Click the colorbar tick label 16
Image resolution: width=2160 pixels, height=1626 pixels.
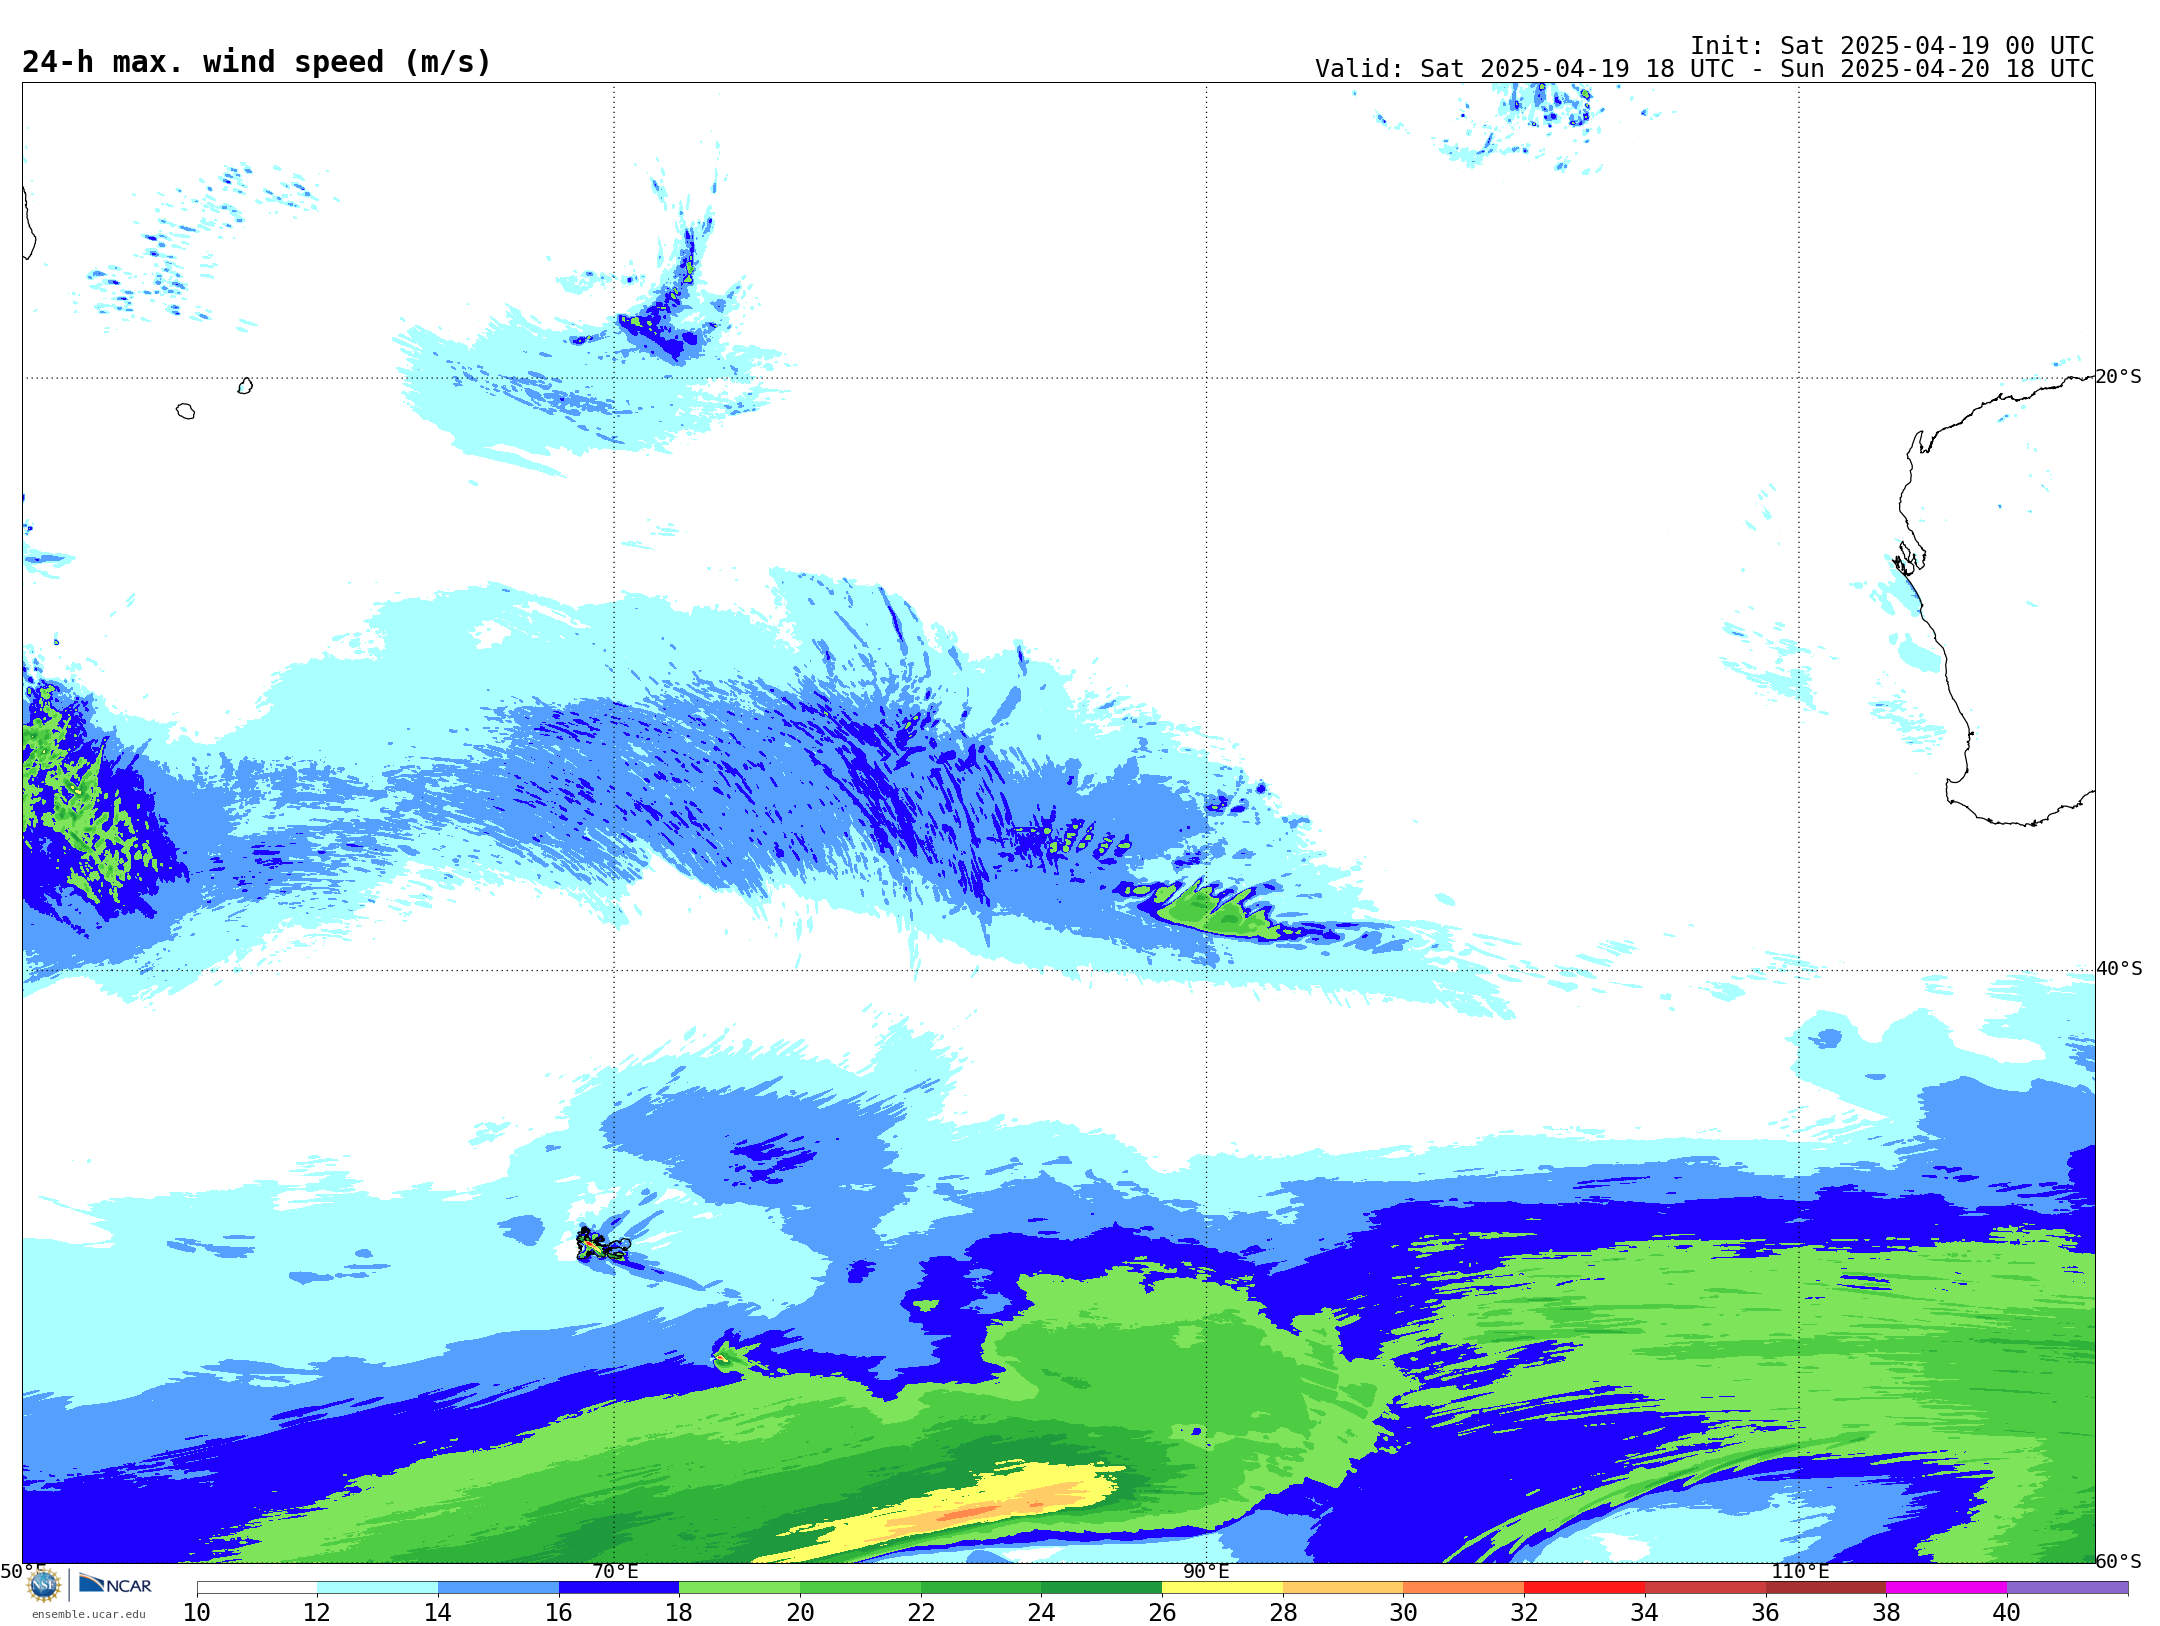[x=559, y=1612]
